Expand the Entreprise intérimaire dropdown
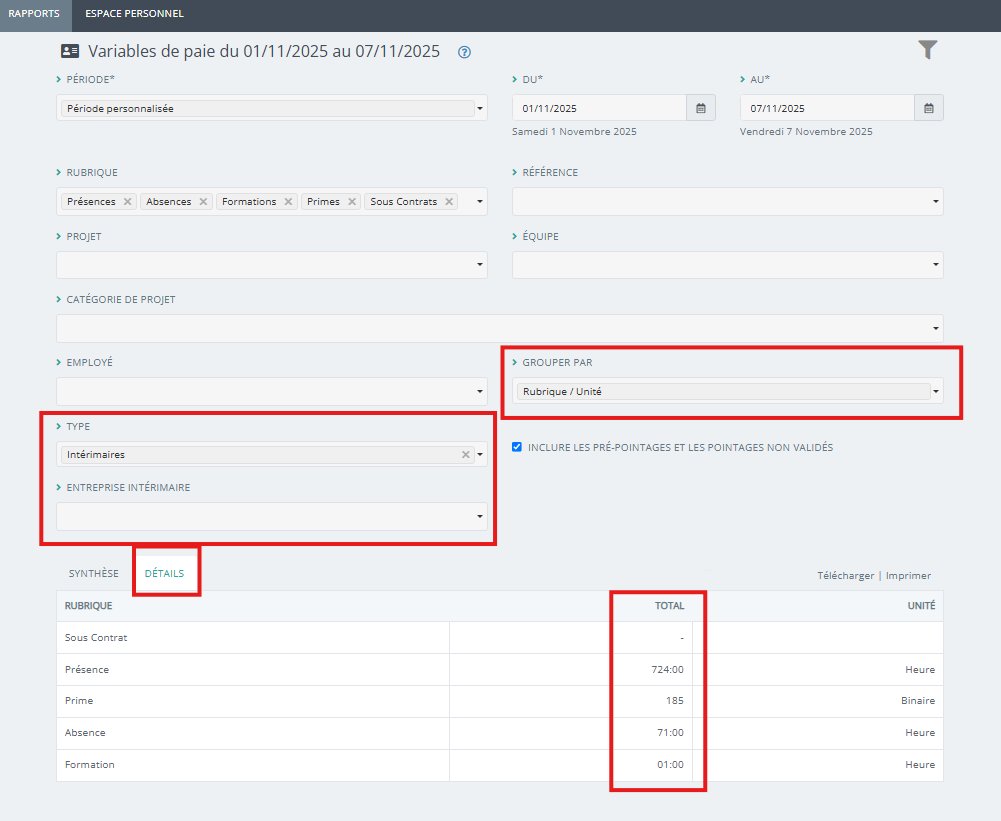 point(480,517)
